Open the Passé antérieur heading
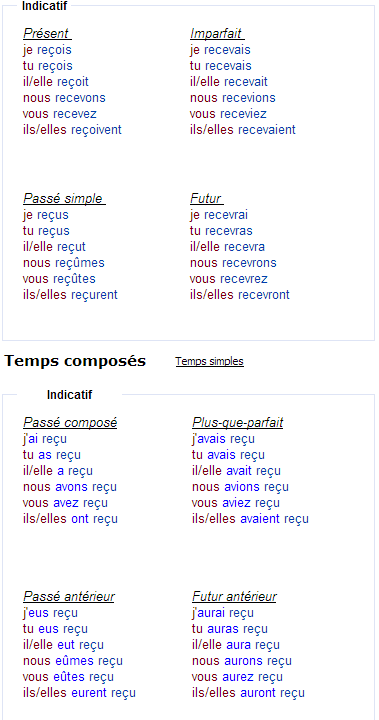This screenshot has height=720, width=379. (x=68, y=596)
